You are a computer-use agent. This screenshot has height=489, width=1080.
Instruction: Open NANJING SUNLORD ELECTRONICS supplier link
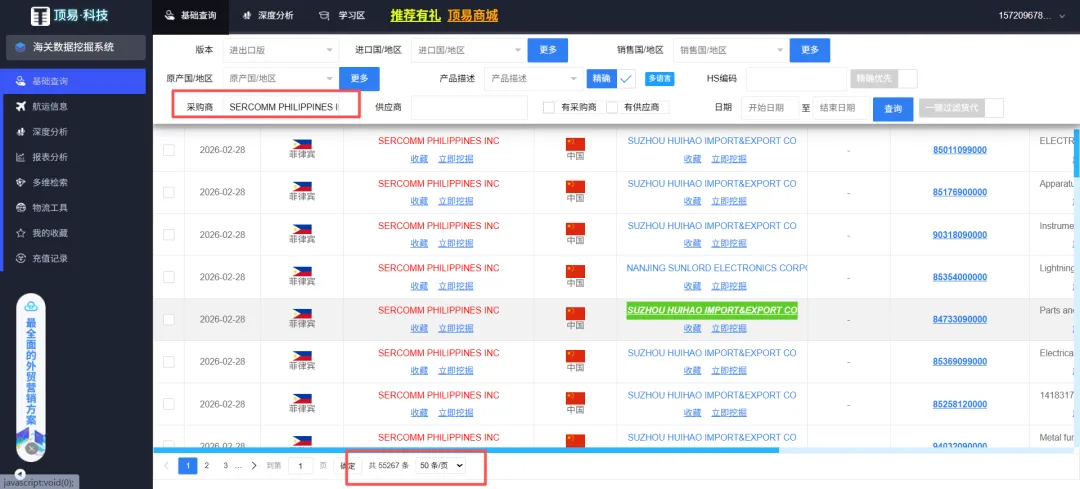coord(716,268)
